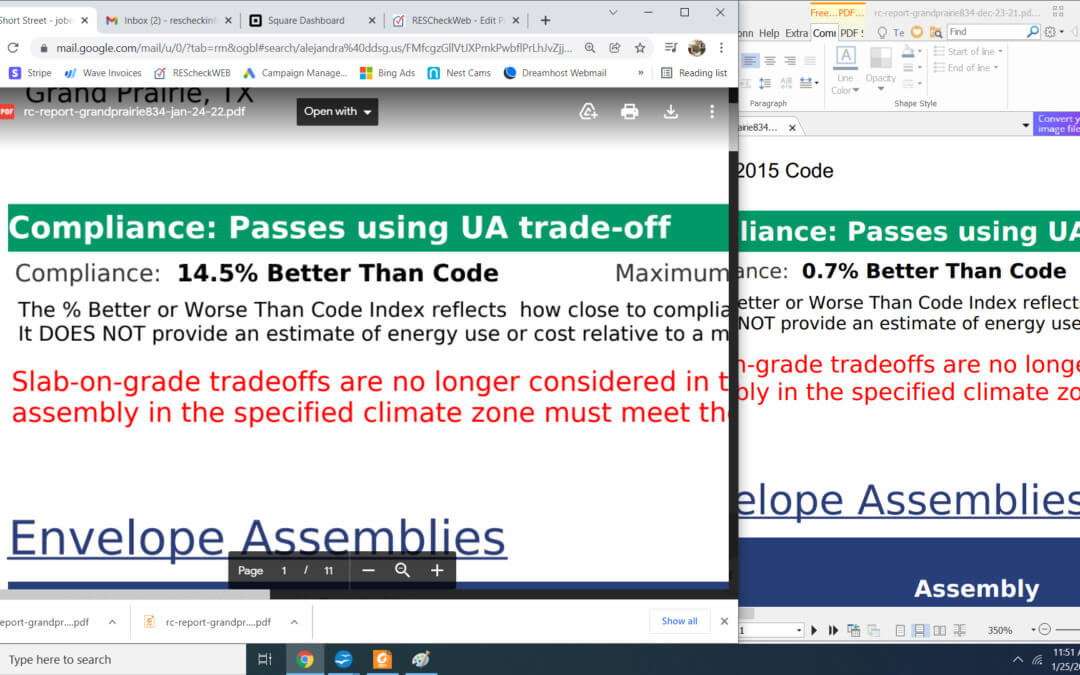Open the Help menu in PDF editor
1080x675 pixels.
(x=769, y=33)
